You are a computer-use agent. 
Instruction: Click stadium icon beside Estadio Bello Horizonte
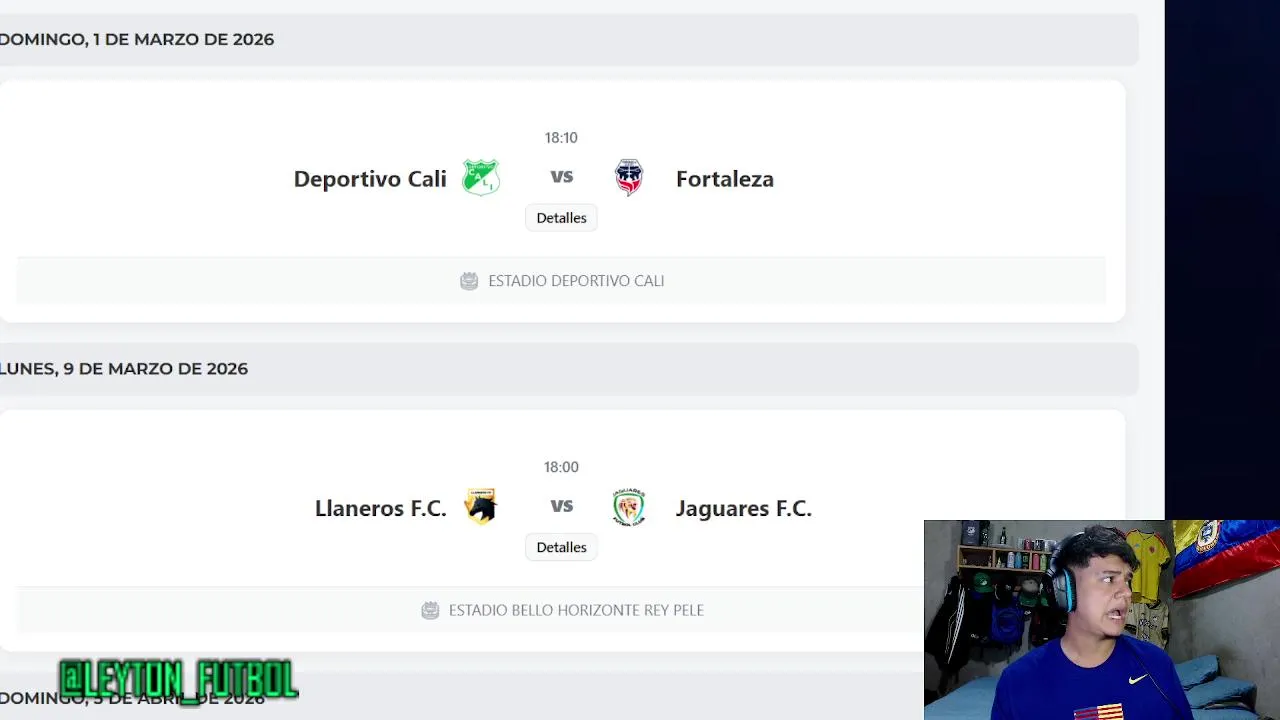pos(430,610)
